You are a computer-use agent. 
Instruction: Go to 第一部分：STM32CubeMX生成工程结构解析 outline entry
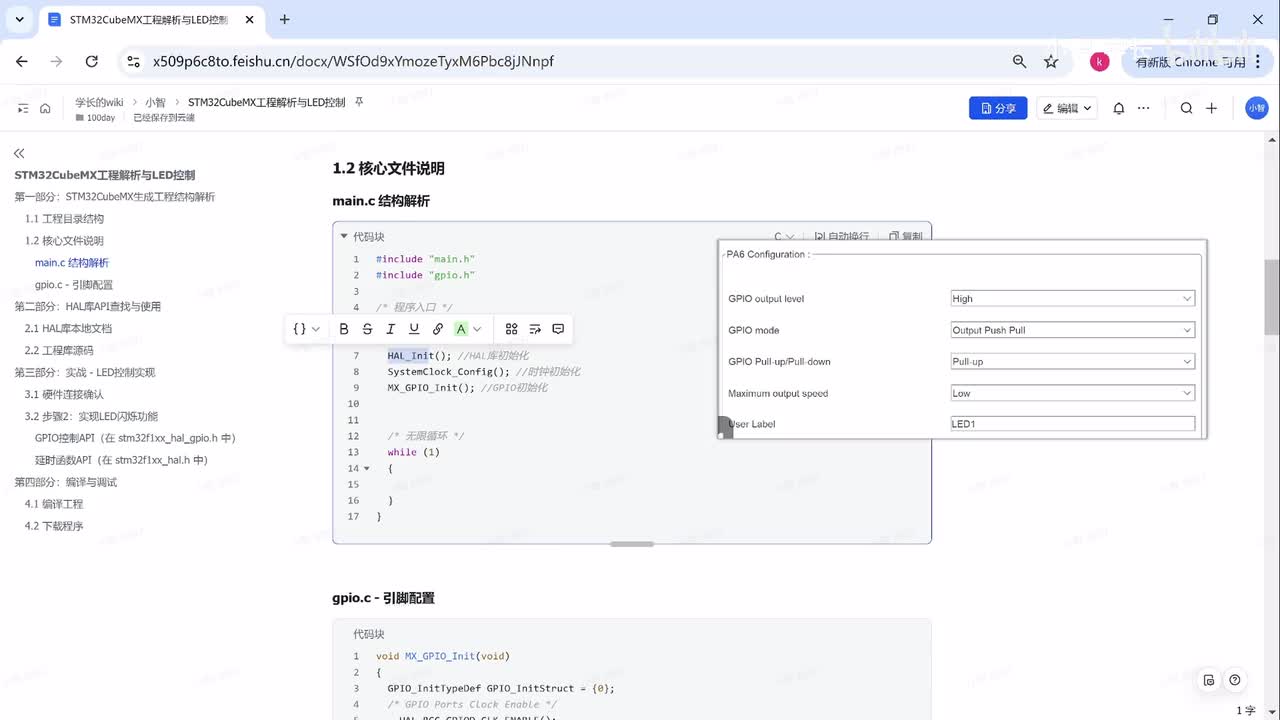click(x=114, y=196)
